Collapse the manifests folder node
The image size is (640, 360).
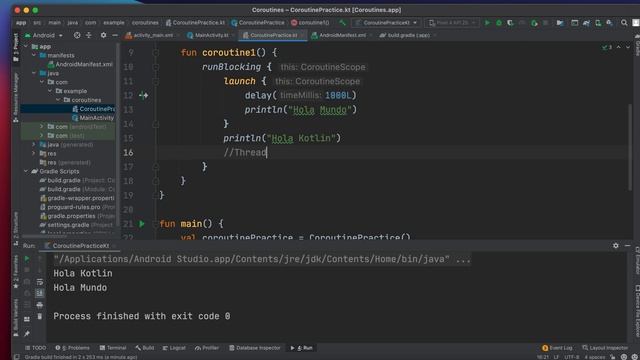[34, 55]
